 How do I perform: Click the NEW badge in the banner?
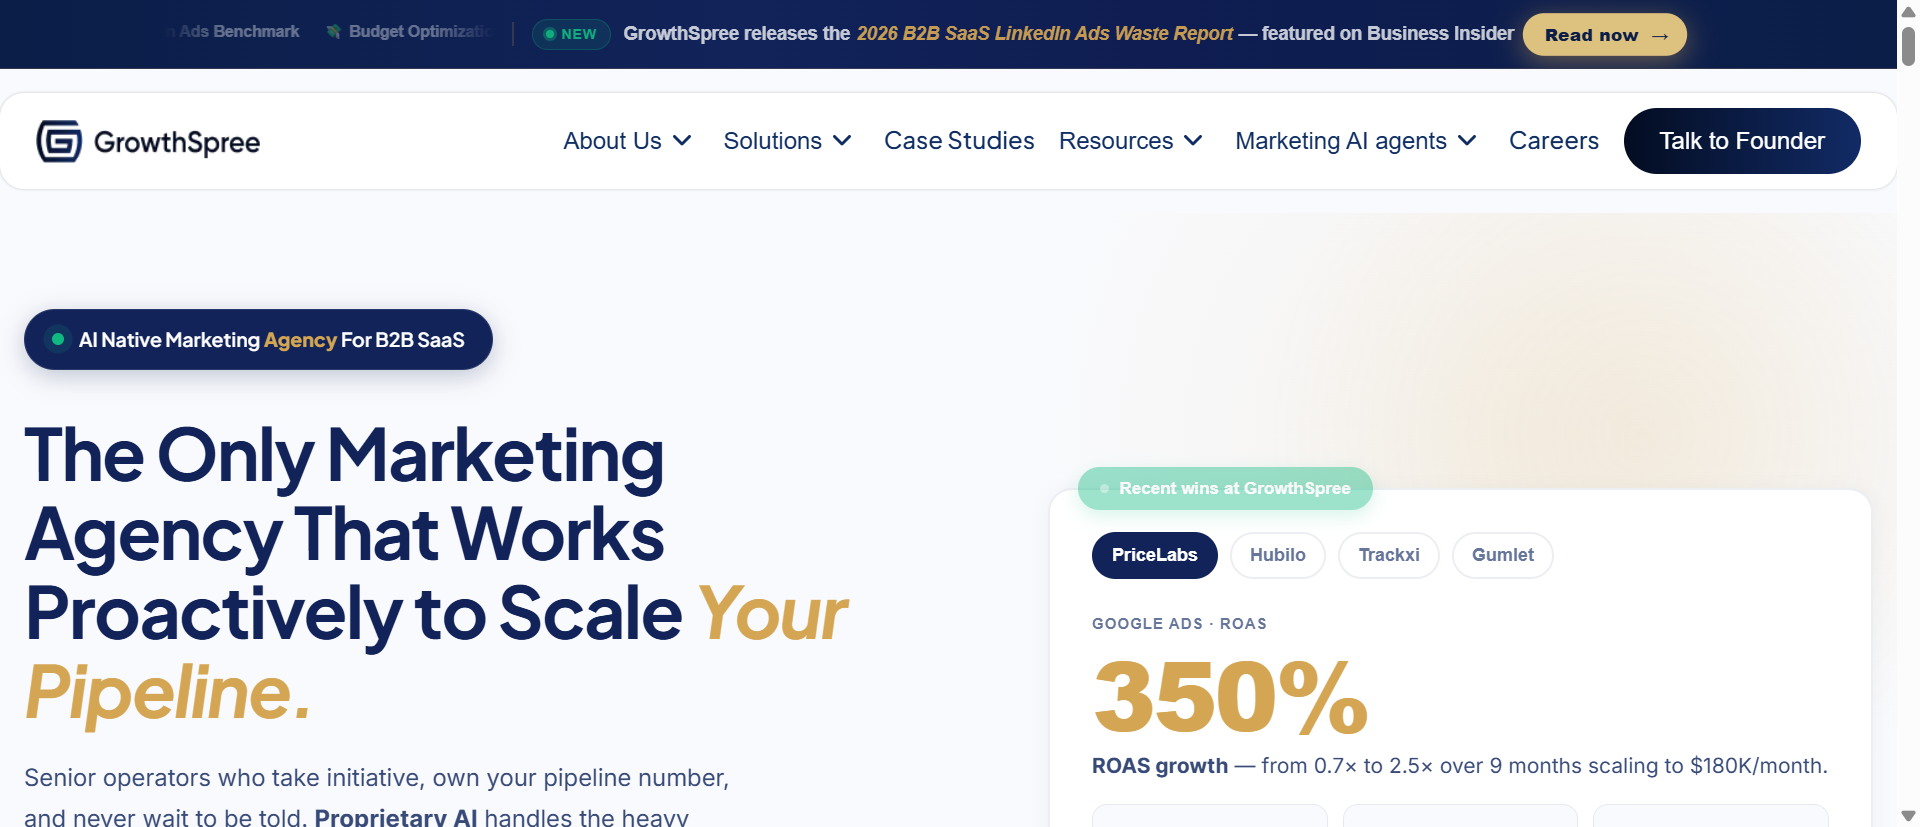571,34
